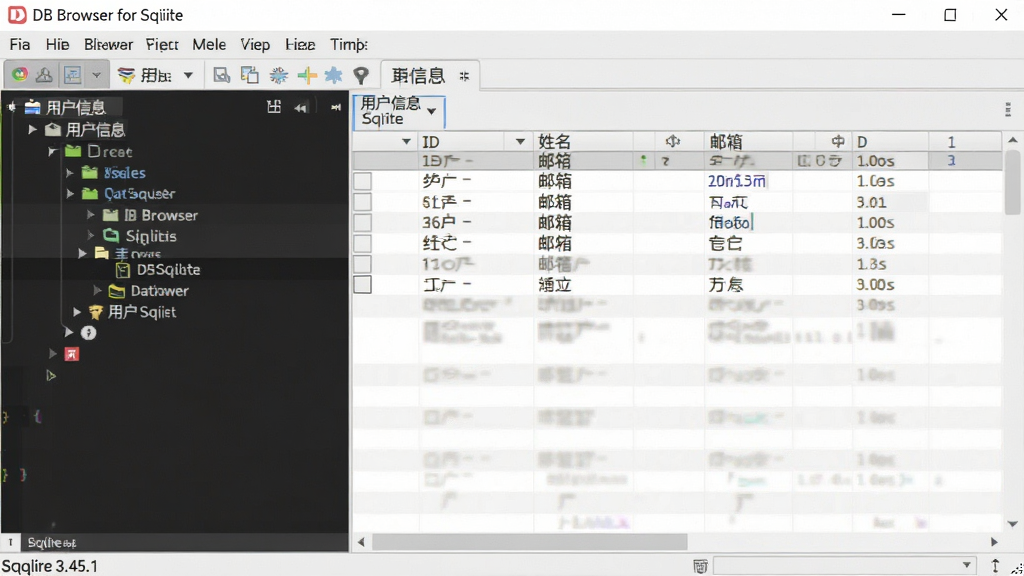1024x576 pixels.
Task: Open the dropdown arrow after the layers button
Action: [188, 75]
